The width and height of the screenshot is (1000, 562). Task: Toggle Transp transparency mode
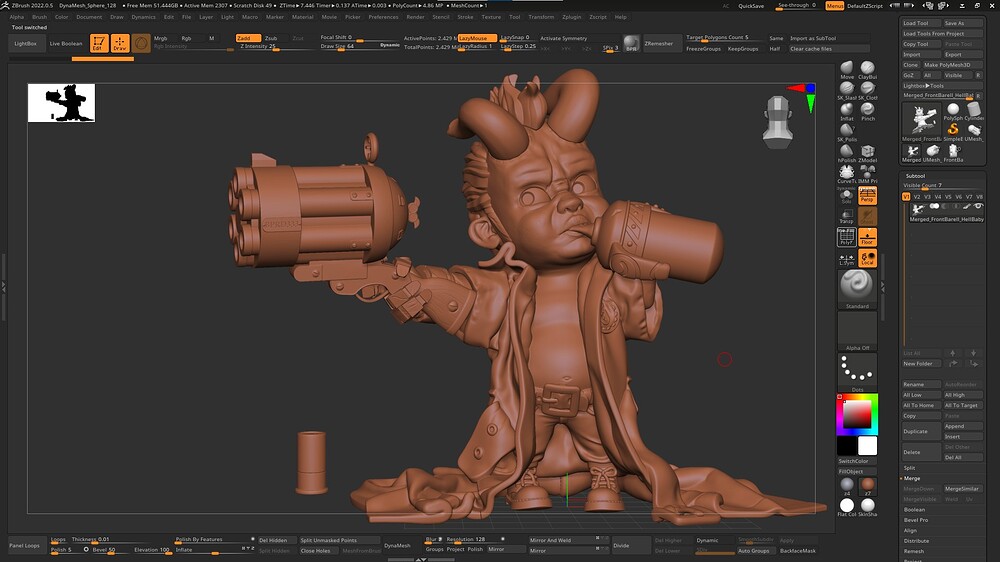pyautogui.click(x=846, y=217)
